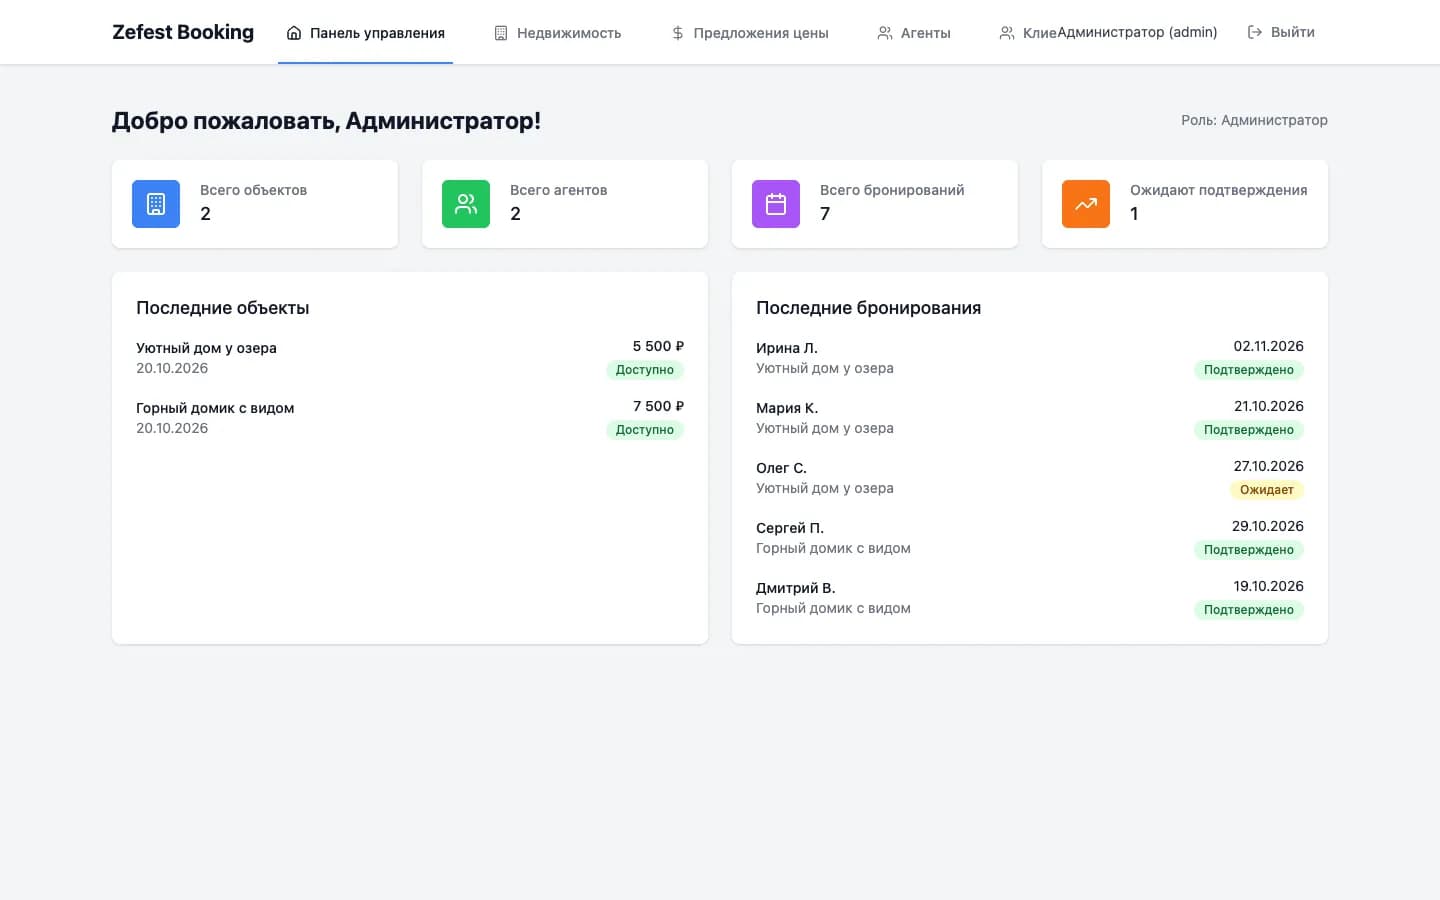The image size is (1440, 900).
Task: Click the Роль: Администратор label
Action: (x=1254, y=120)
